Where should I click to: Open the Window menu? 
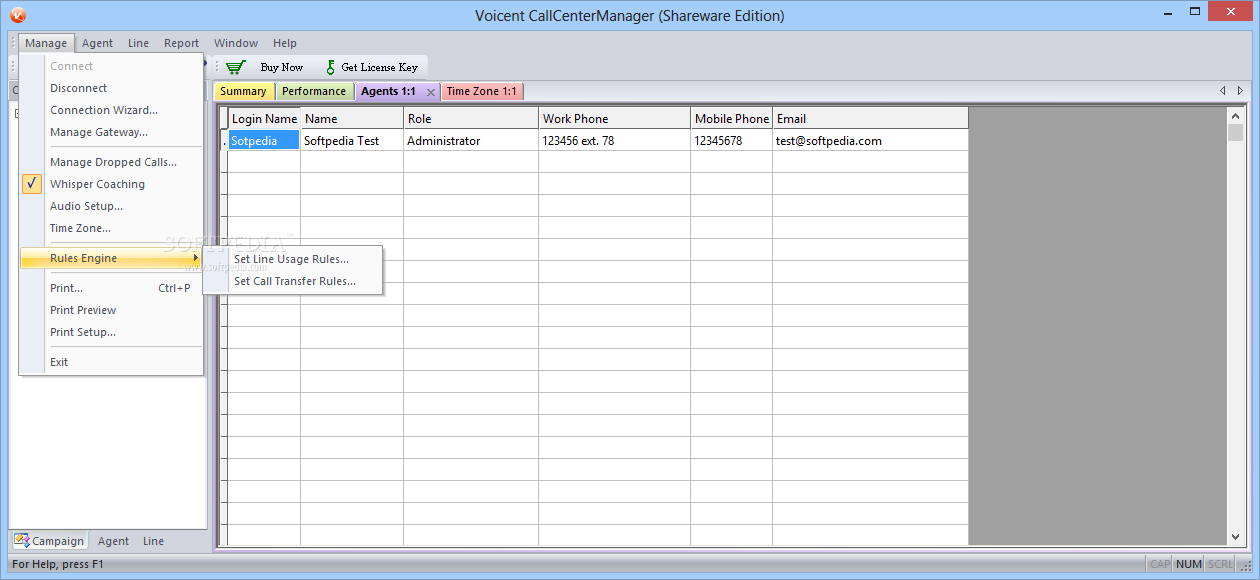tap(236, 43)
